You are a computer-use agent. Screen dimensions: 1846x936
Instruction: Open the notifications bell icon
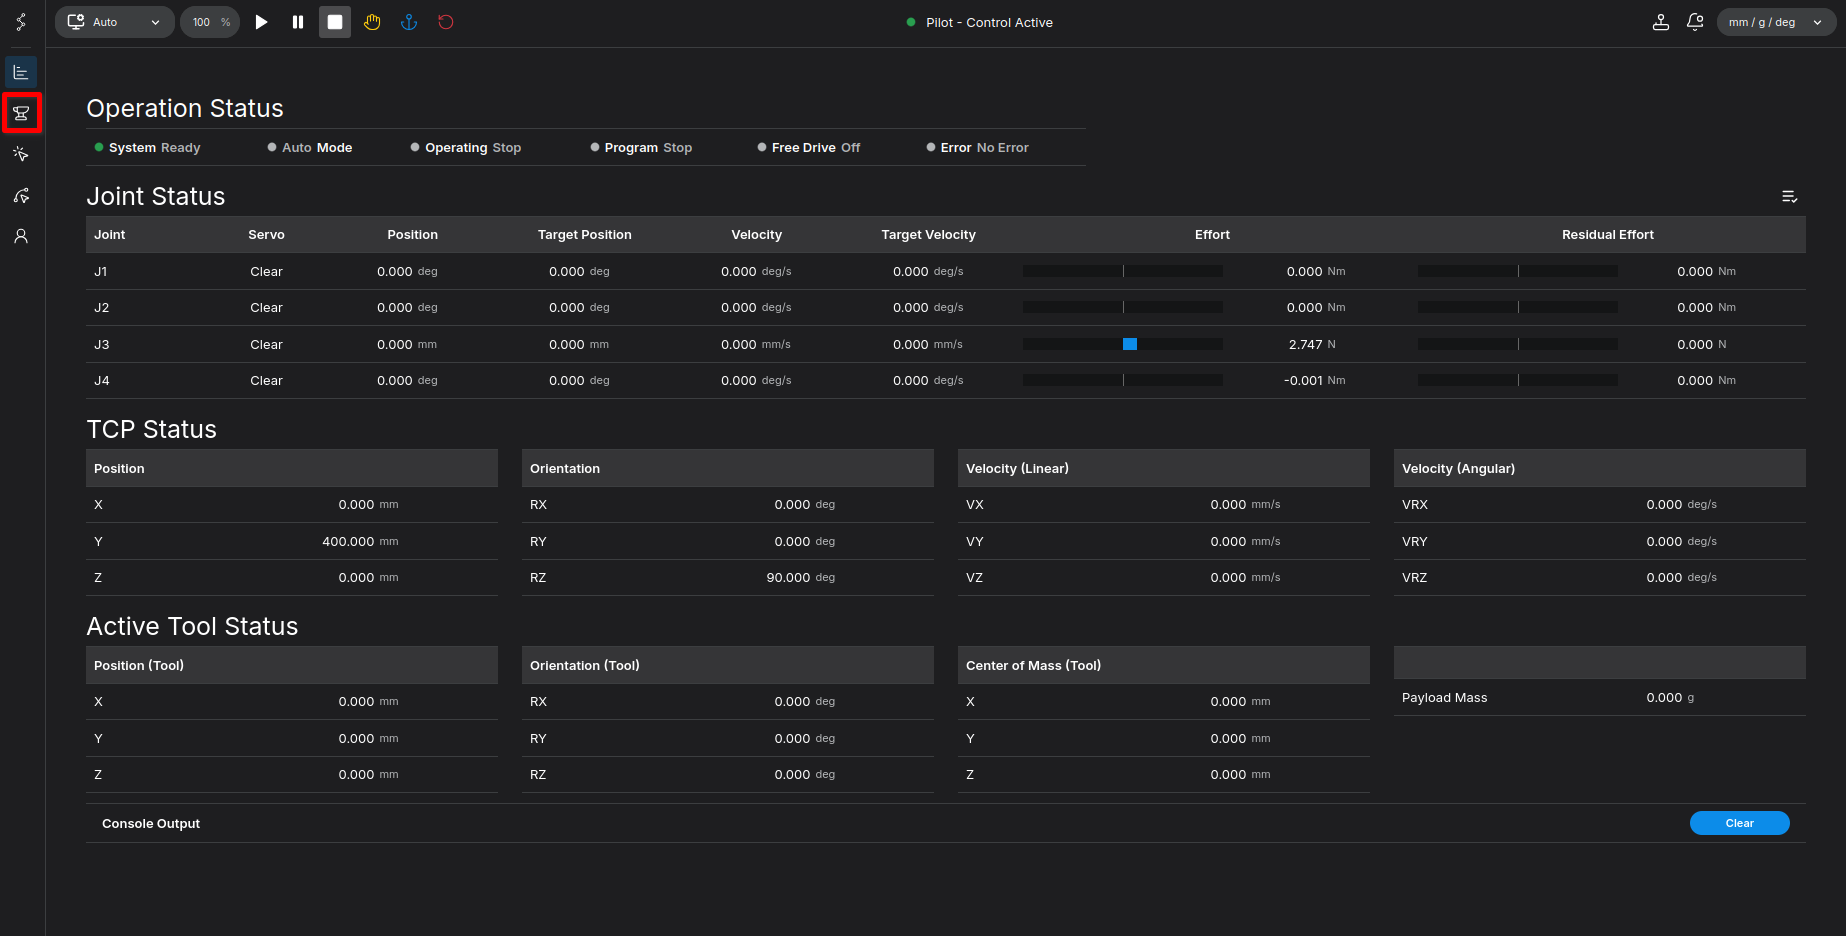tap(1695, 22)
